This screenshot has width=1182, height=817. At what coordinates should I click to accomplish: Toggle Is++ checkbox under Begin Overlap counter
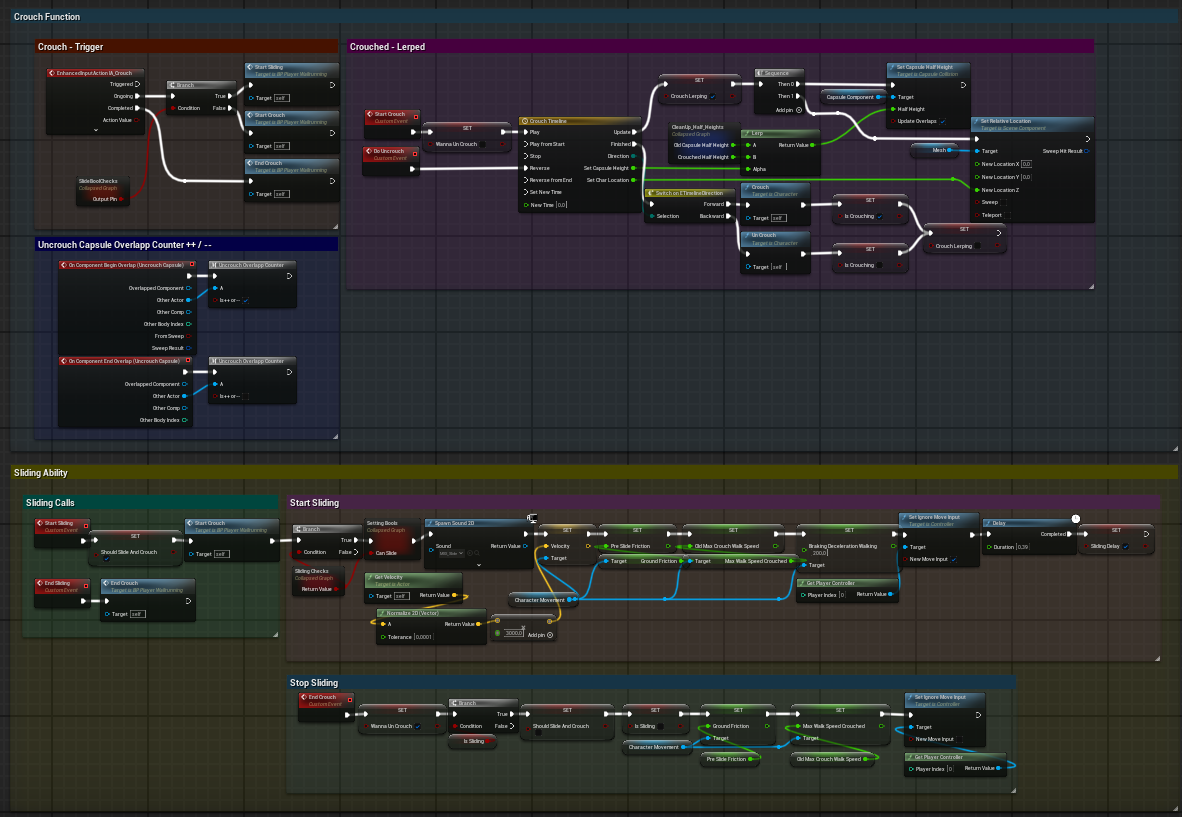(246, 300)
